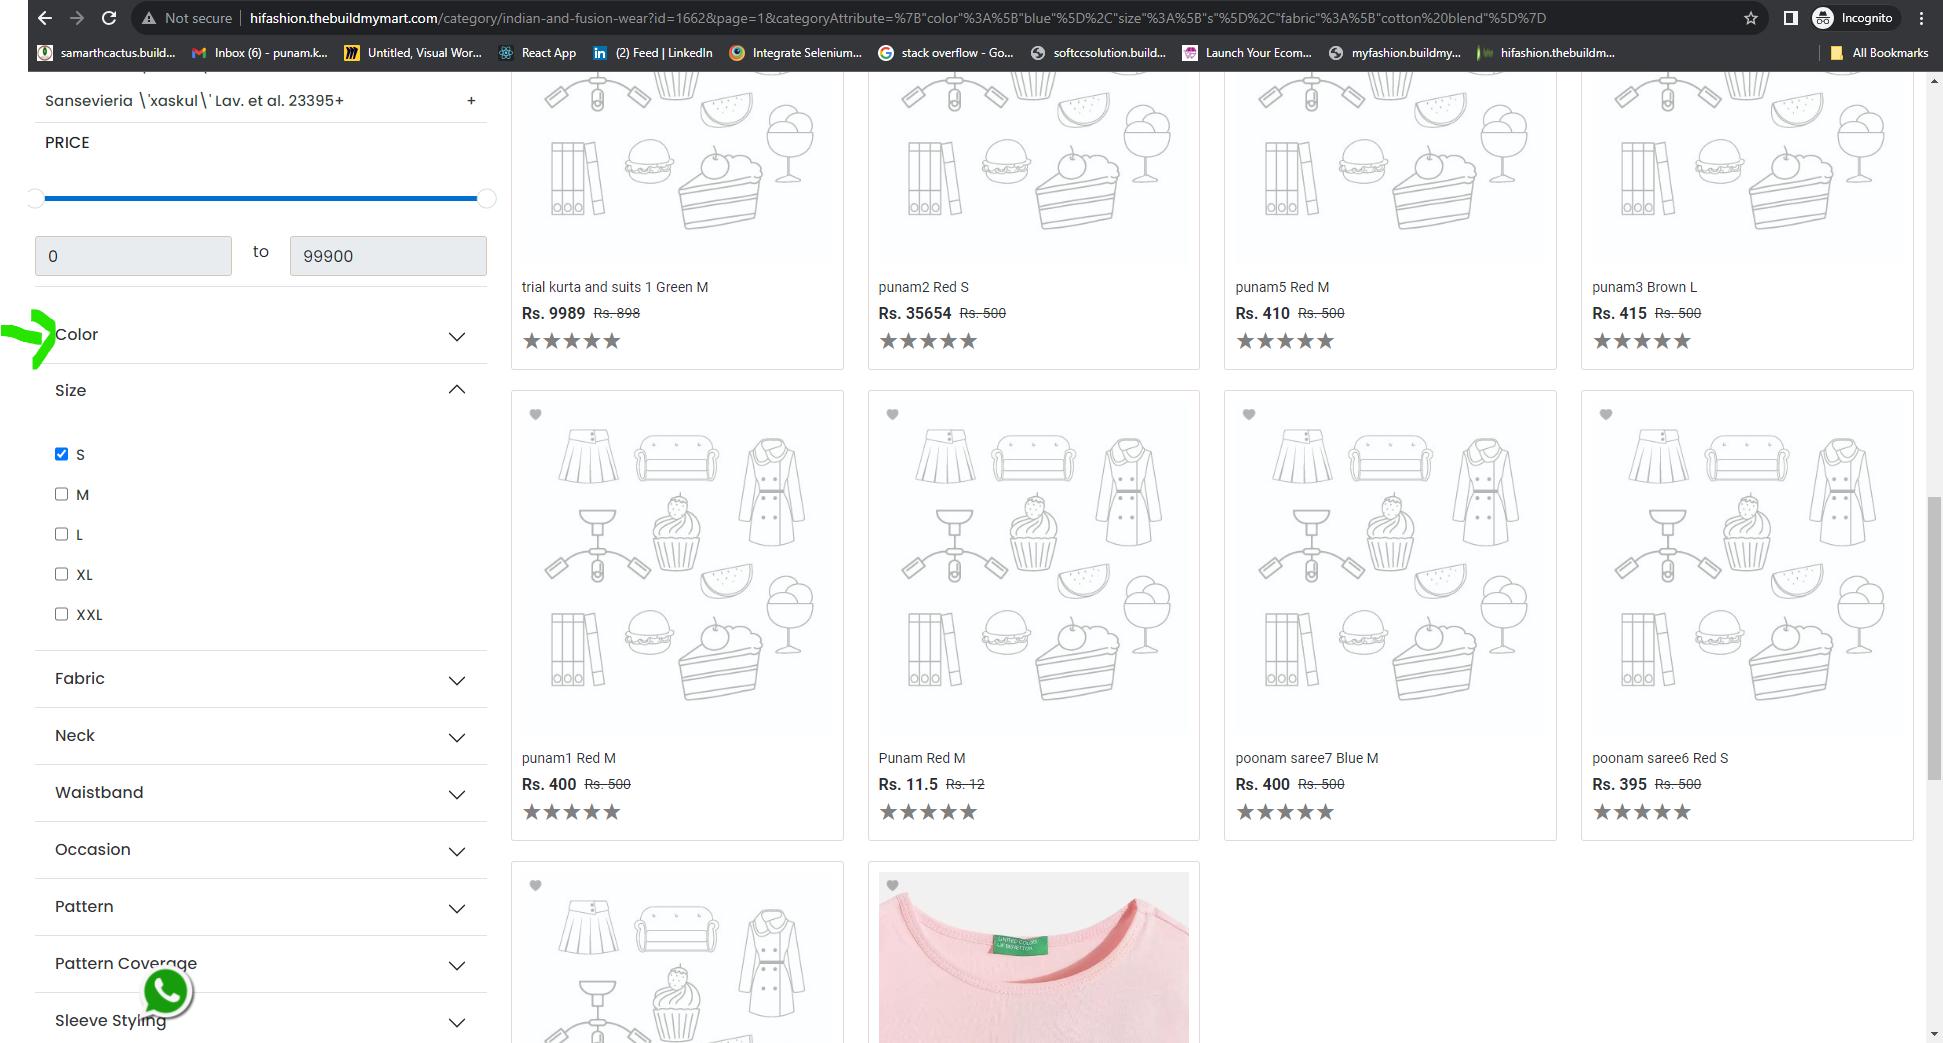
Task: Tick the L size checkbox
Action: coord(62,534)
